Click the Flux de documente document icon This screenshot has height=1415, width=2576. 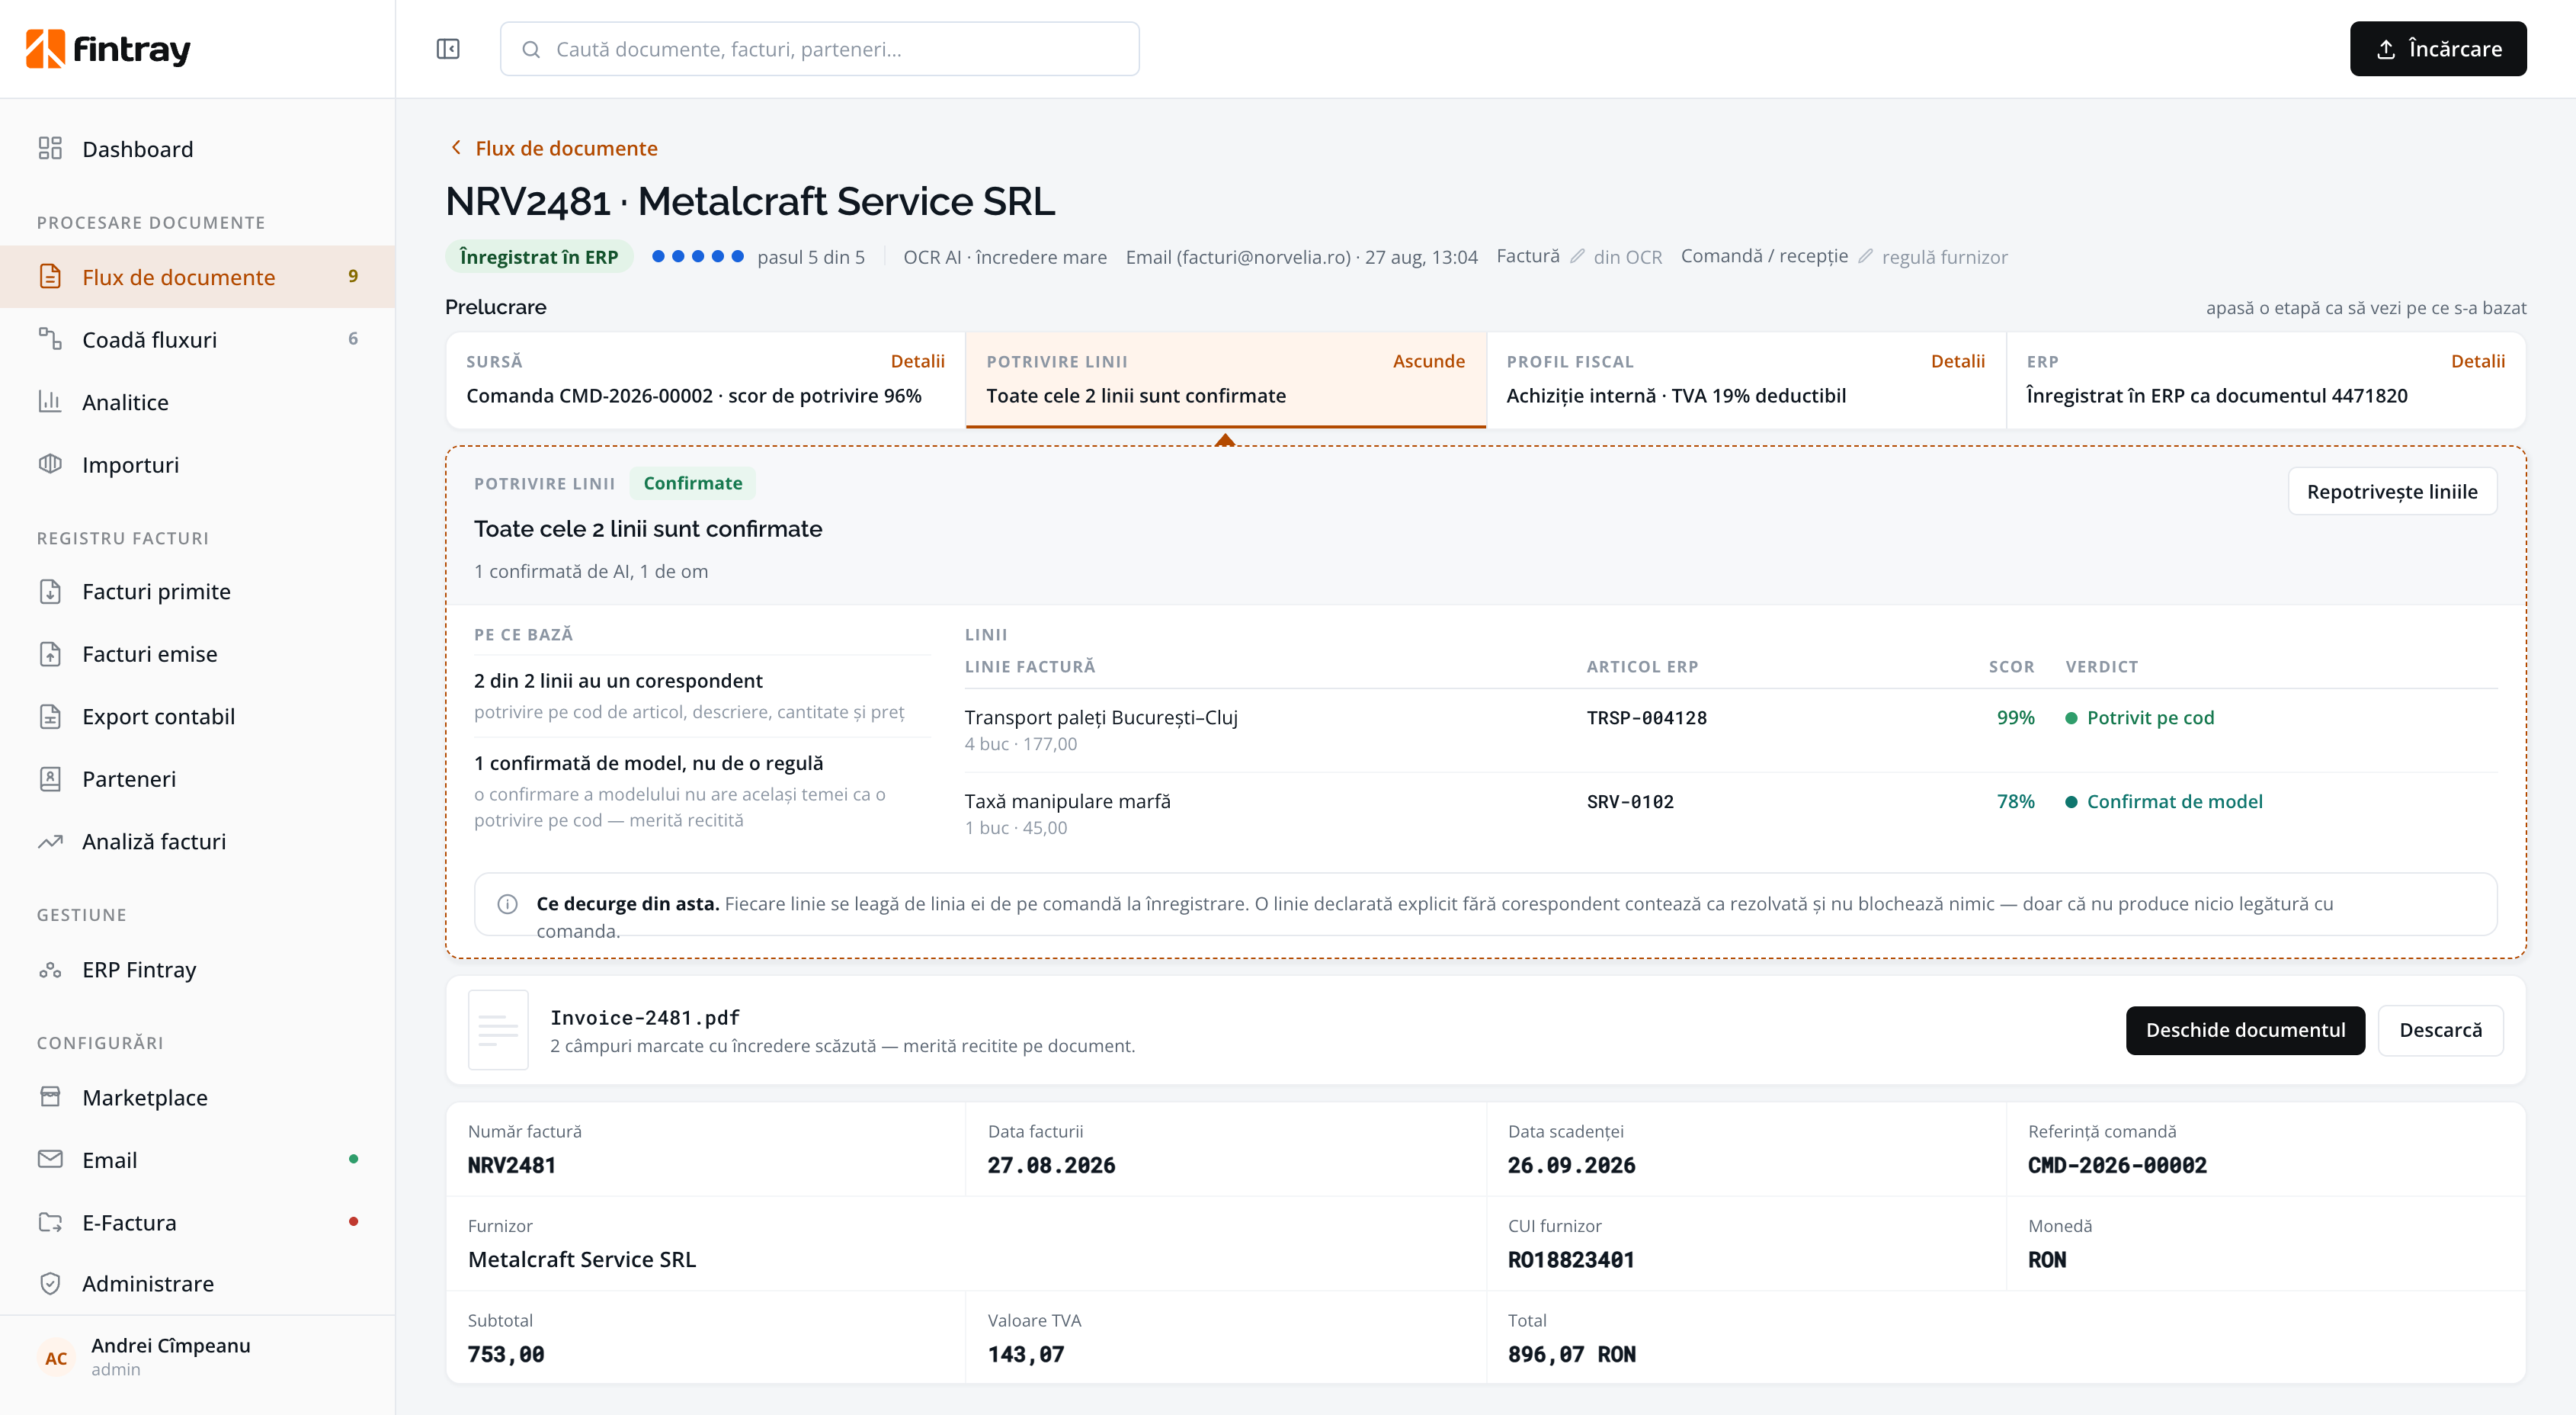(50, 277)
